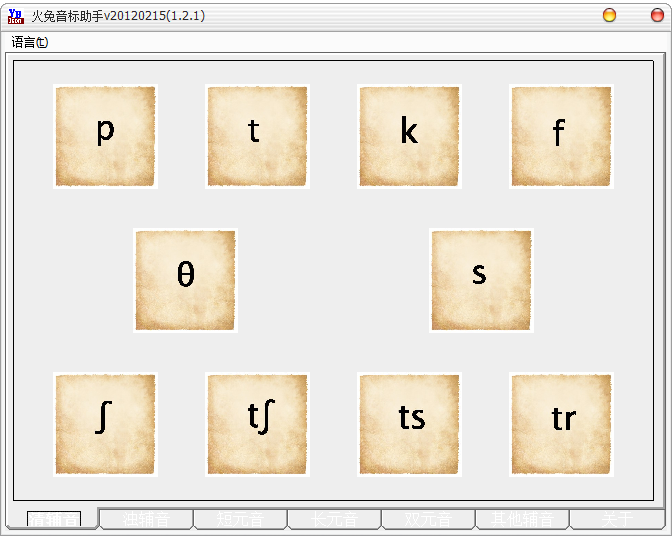Viewport: 672px width, 536px height.
Task: Select the 'ʃ' phonetic symbol card
Action: pos(105,424)
